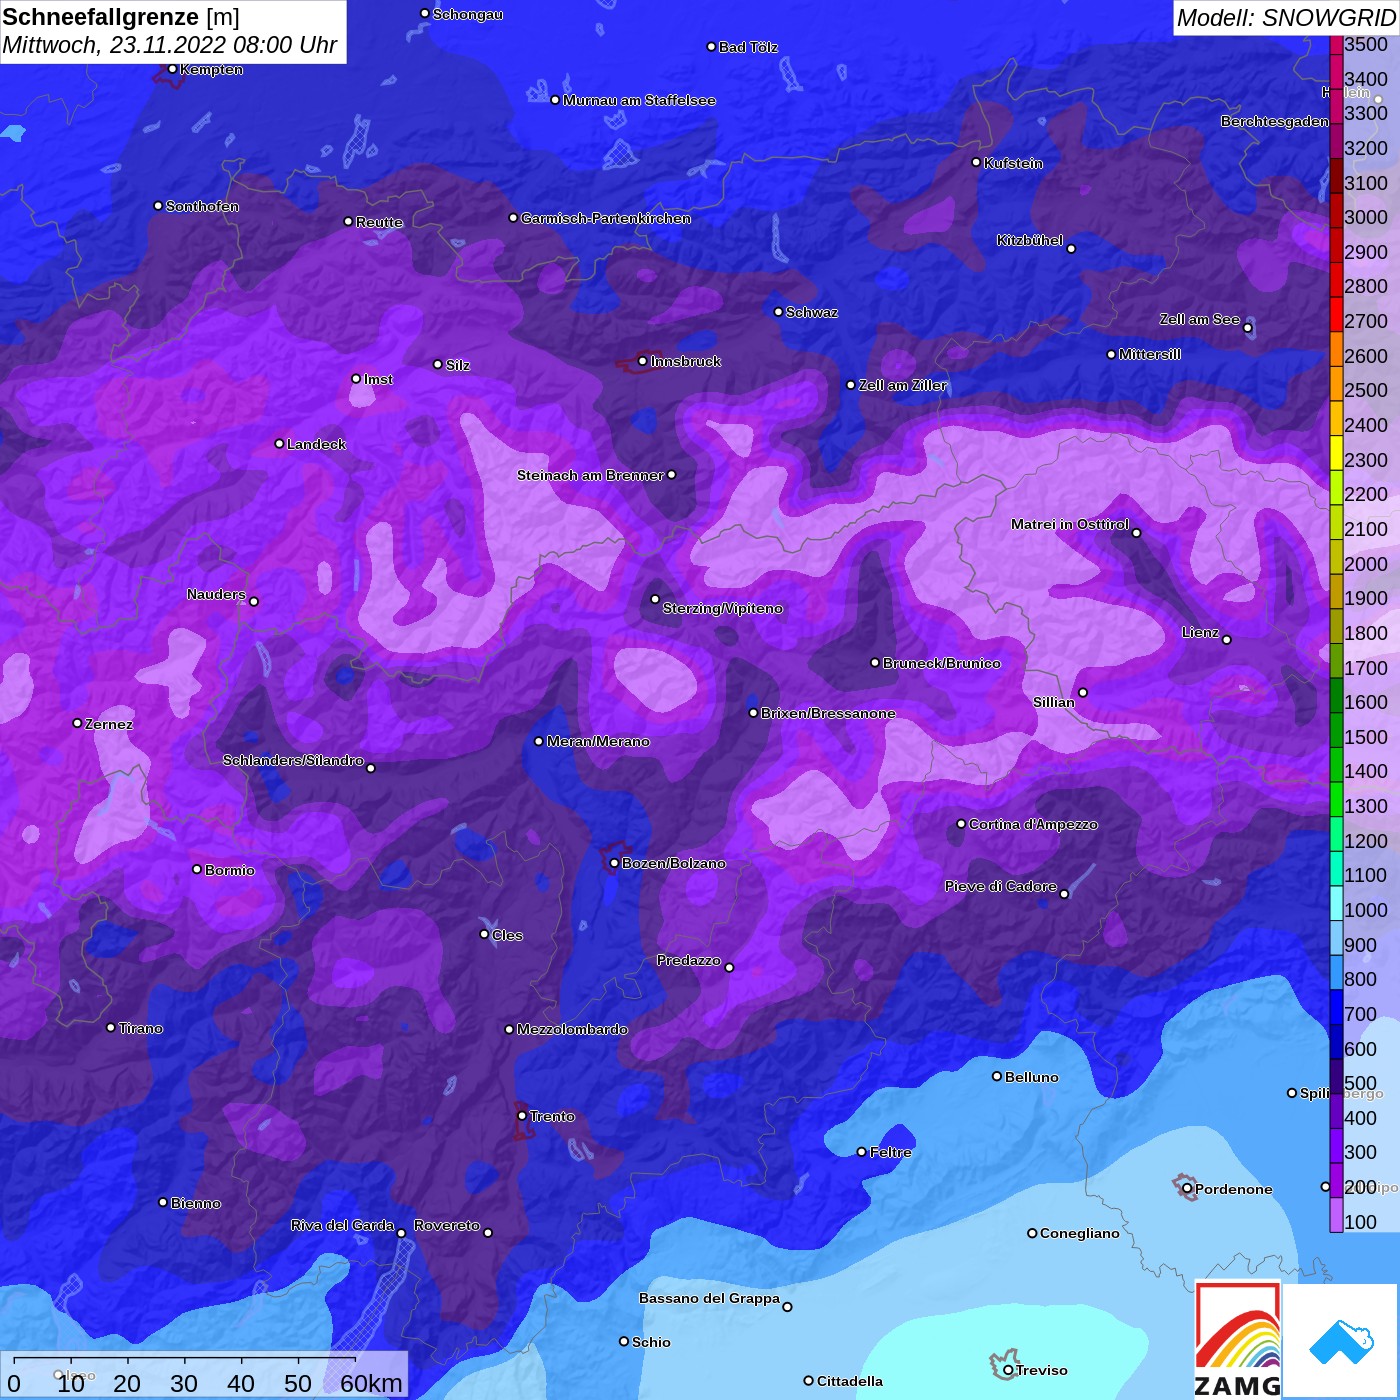This screenshot has width=1400, height=1400.
Task: Click the Treviso city marker dot
Action: [1008, 1370]
